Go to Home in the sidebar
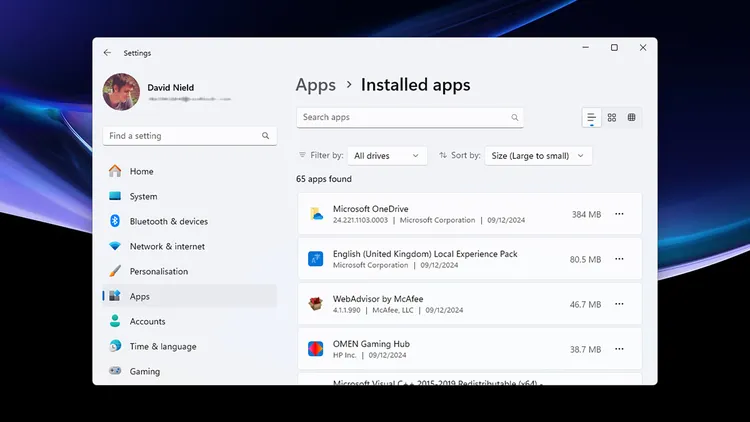 click(142, 172)
